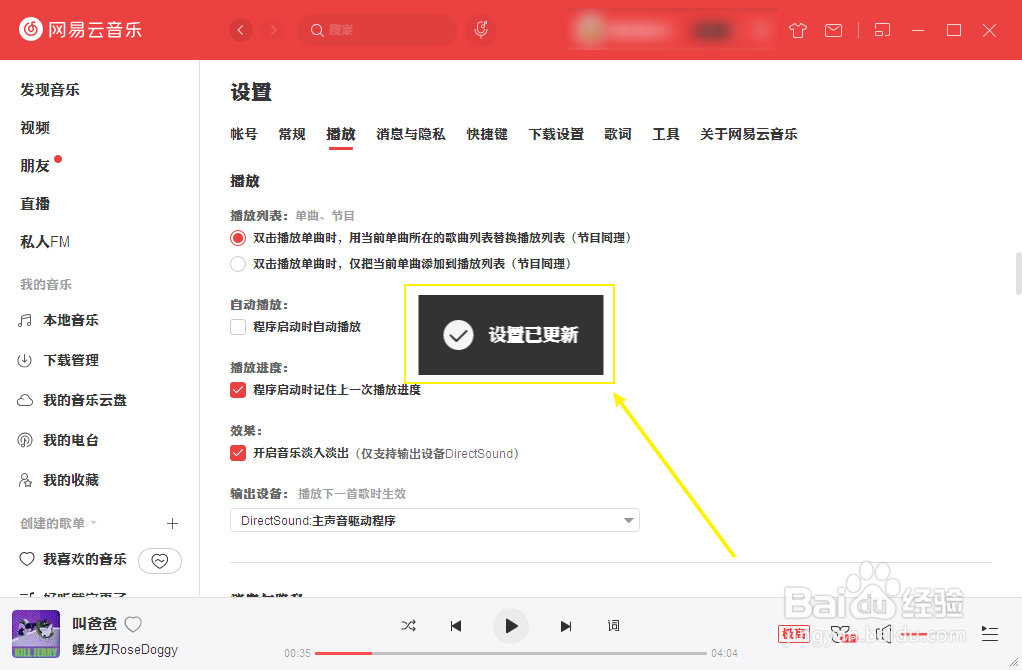Open 关于网易云音乐 settings tab
This screenshot has height=670, width=1022.
749,134
